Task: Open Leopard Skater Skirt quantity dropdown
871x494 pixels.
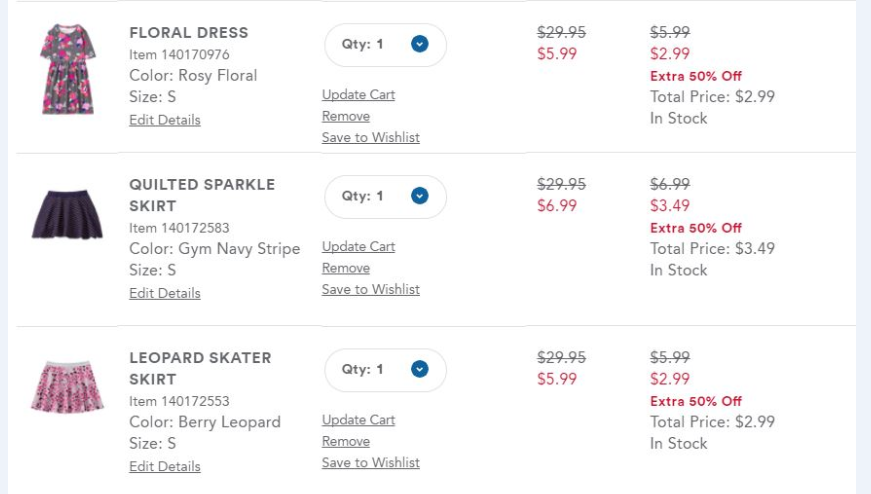Action: point(385,370)
